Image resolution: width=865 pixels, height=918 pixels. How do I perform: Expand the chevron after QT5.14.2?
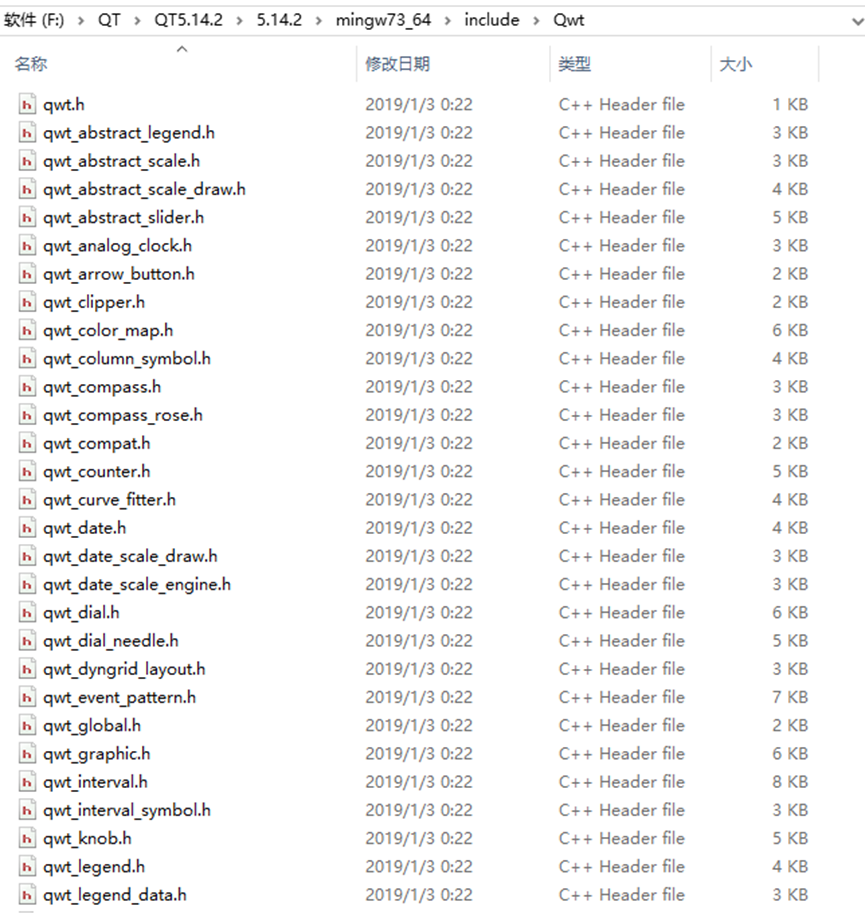point(240,20)
